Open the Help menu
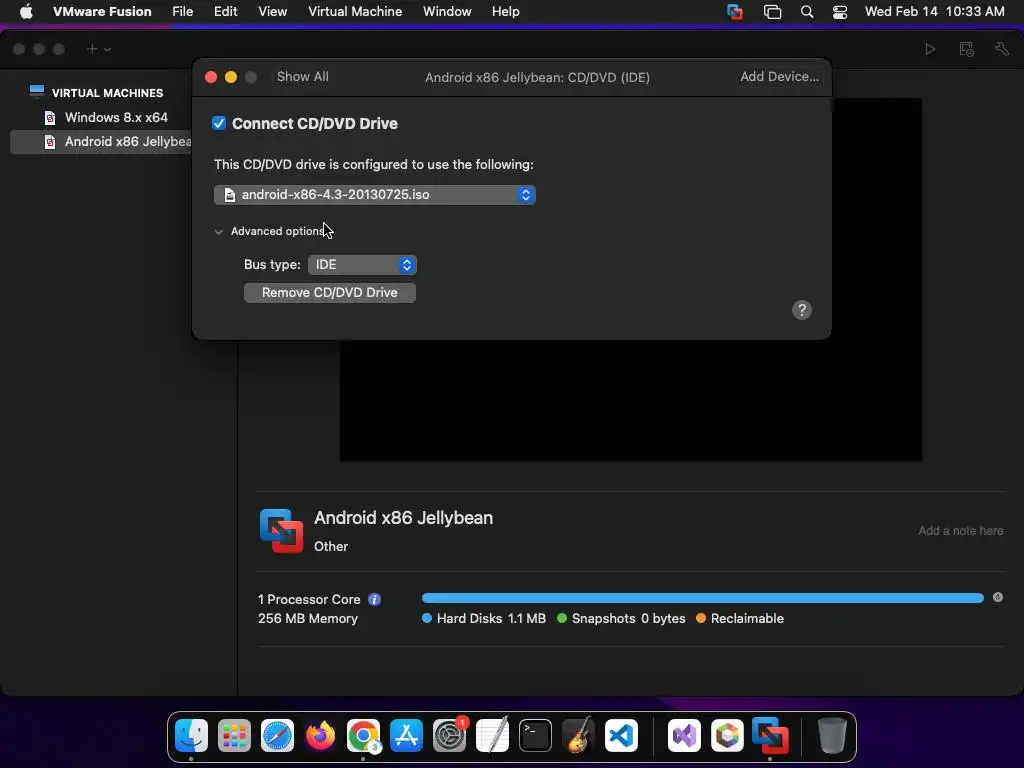Screen dimensions: 1024x768 click(x=505, y=12)
